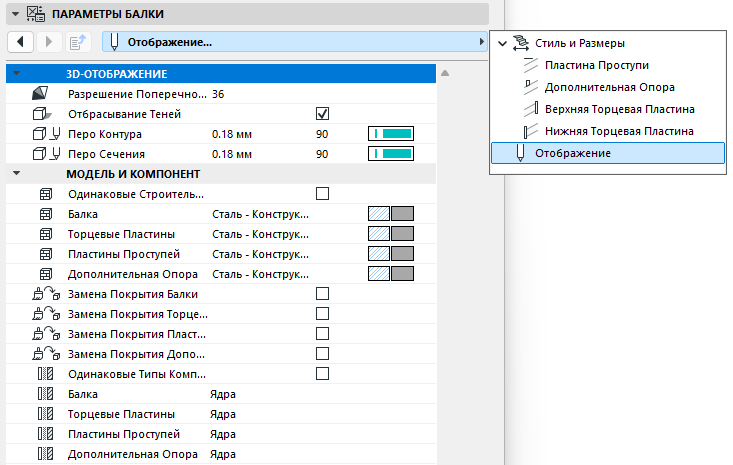The width and height of the screenshot is (733, 465).
Task: Click the Одинаковые Типы Комп... row icon
Action: point(45,374)
